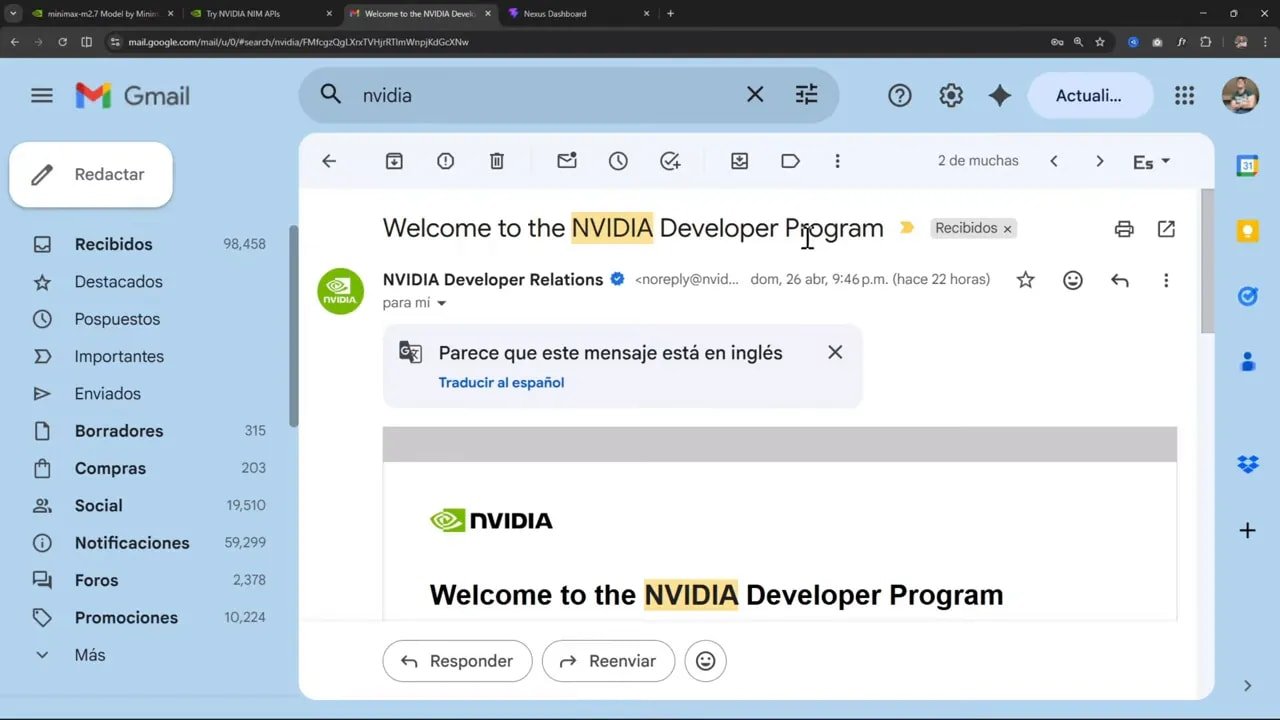Open Google Keep side panel icon
Viewport: 1280px width, 720px height.
tap(1247, 231)
